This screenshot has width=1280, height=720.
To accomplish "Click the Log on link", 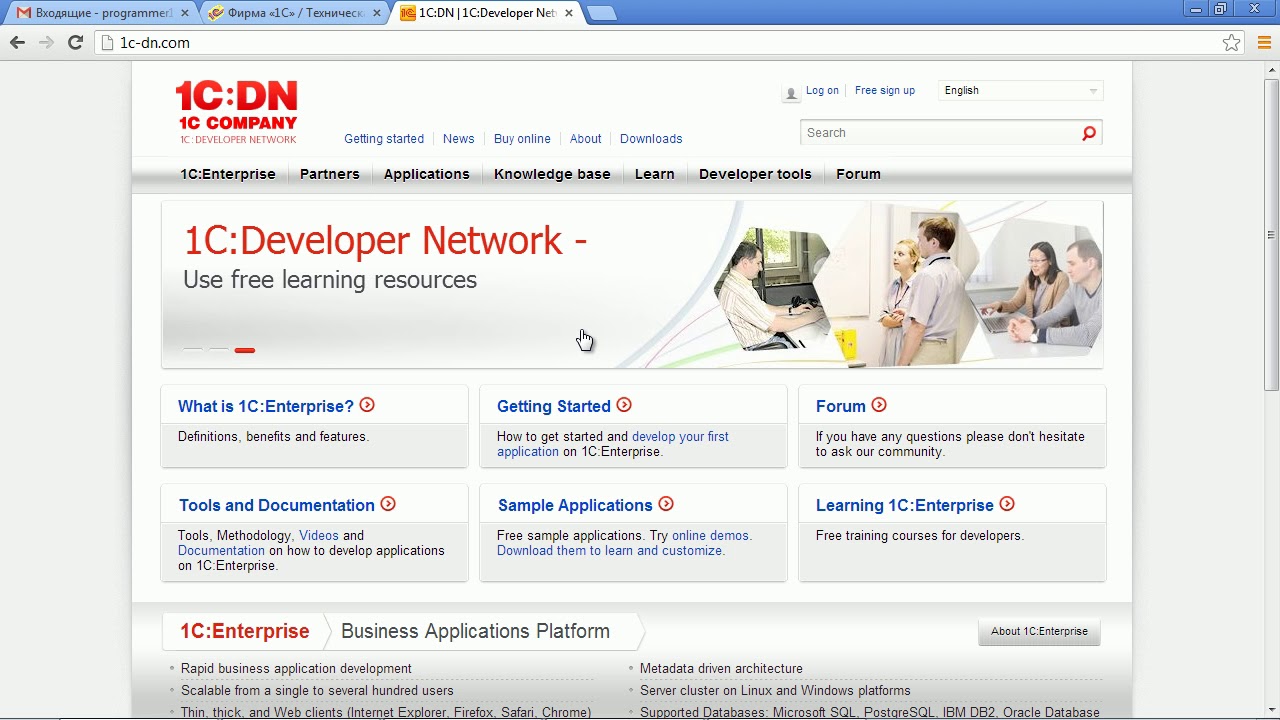I will [822, 90].
